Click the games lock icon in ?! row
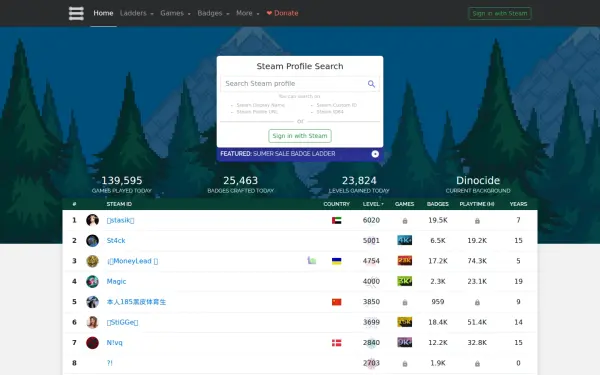This screenshot has height=375, width=600. pos(404,364)
